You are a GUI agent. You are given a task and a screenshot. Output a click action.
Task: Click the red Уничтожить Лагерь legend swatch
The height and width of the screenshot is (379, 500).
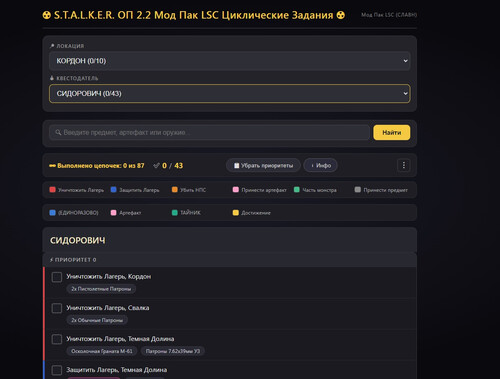(x=52, y=190)
